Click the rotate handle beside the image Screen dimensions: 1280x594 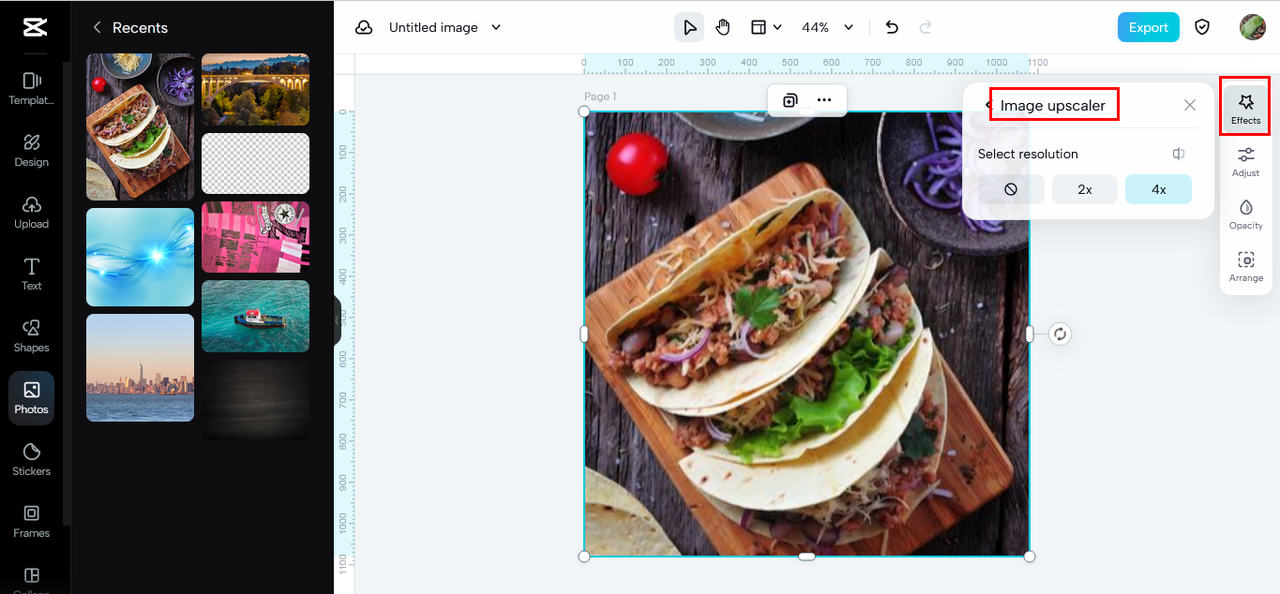(1060, 334)
